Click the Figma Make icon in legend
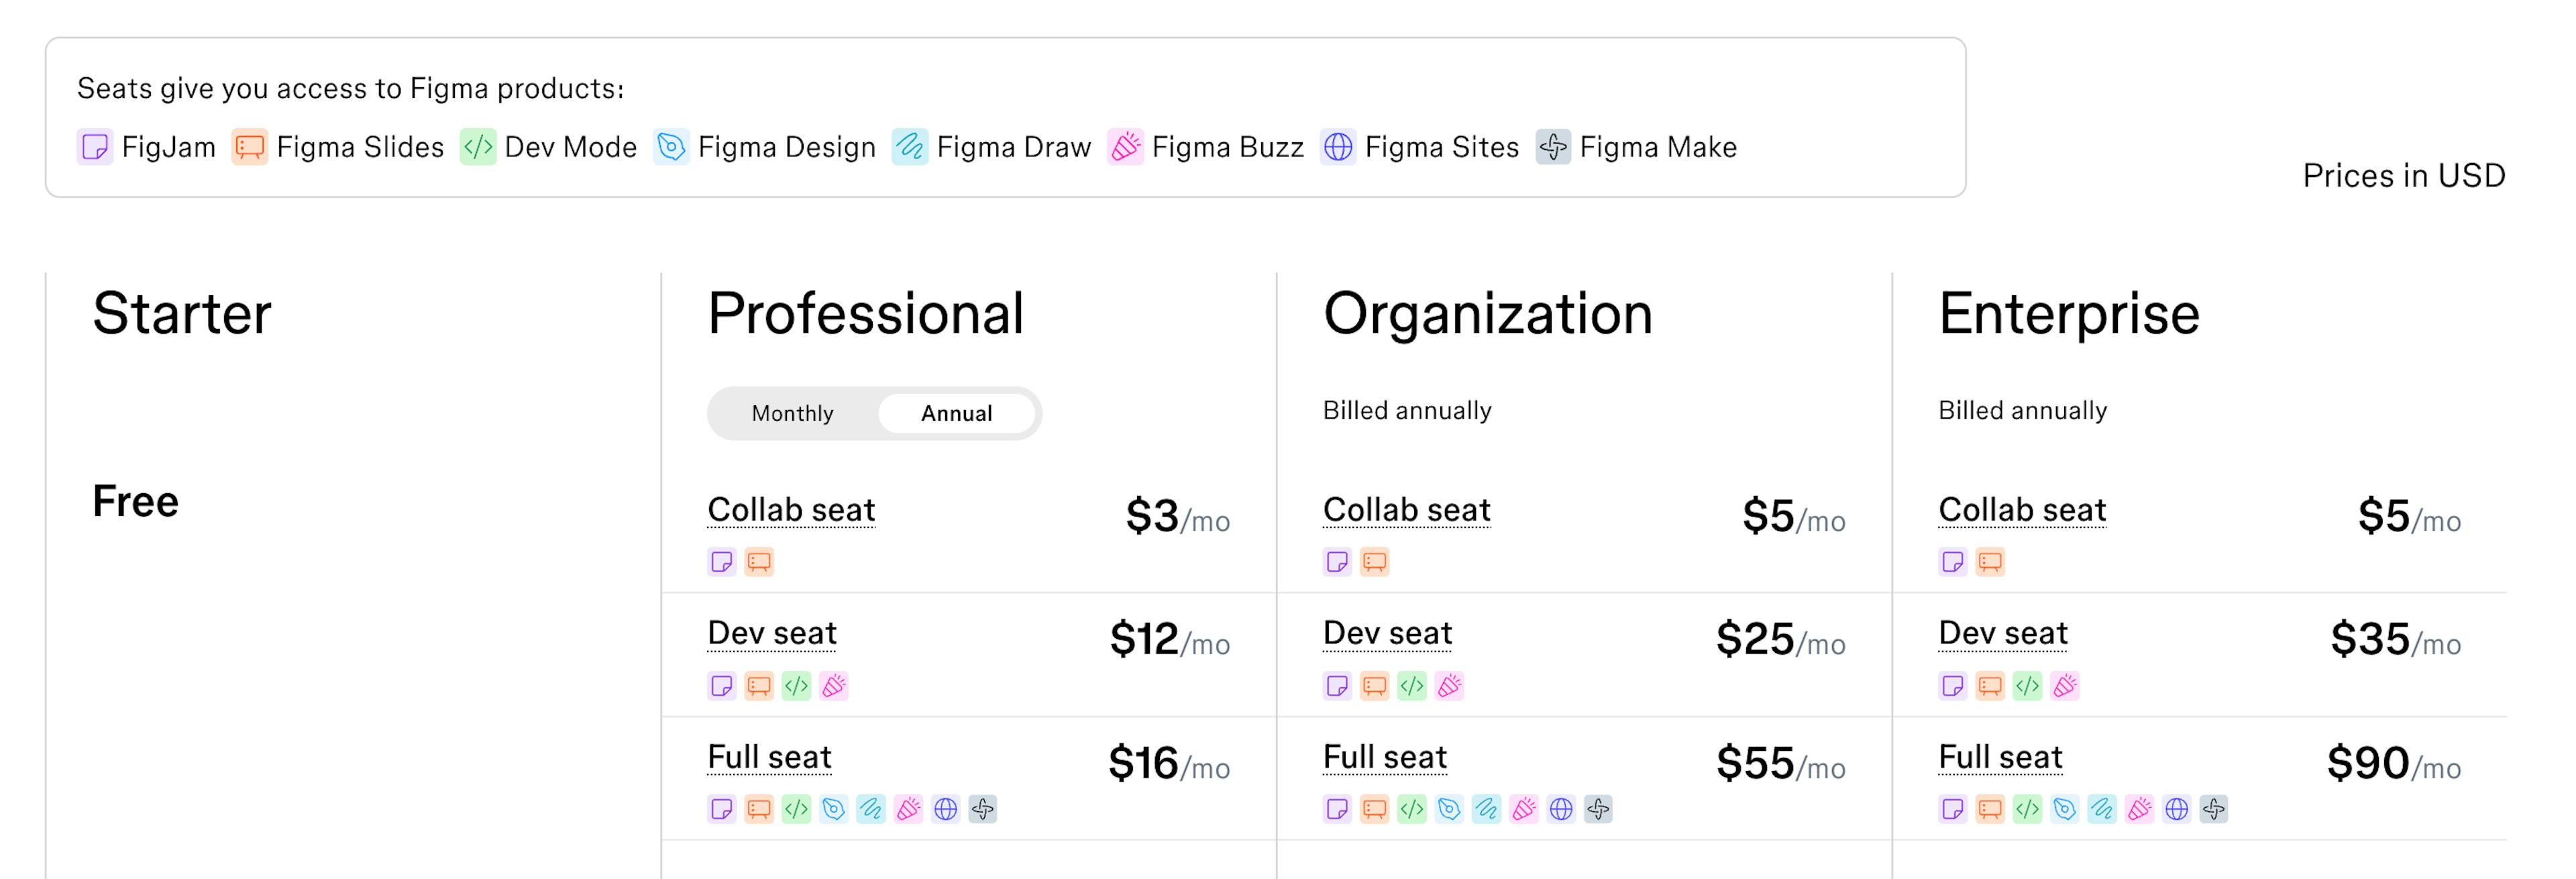2576x879 pixels. coord(1553,147)
